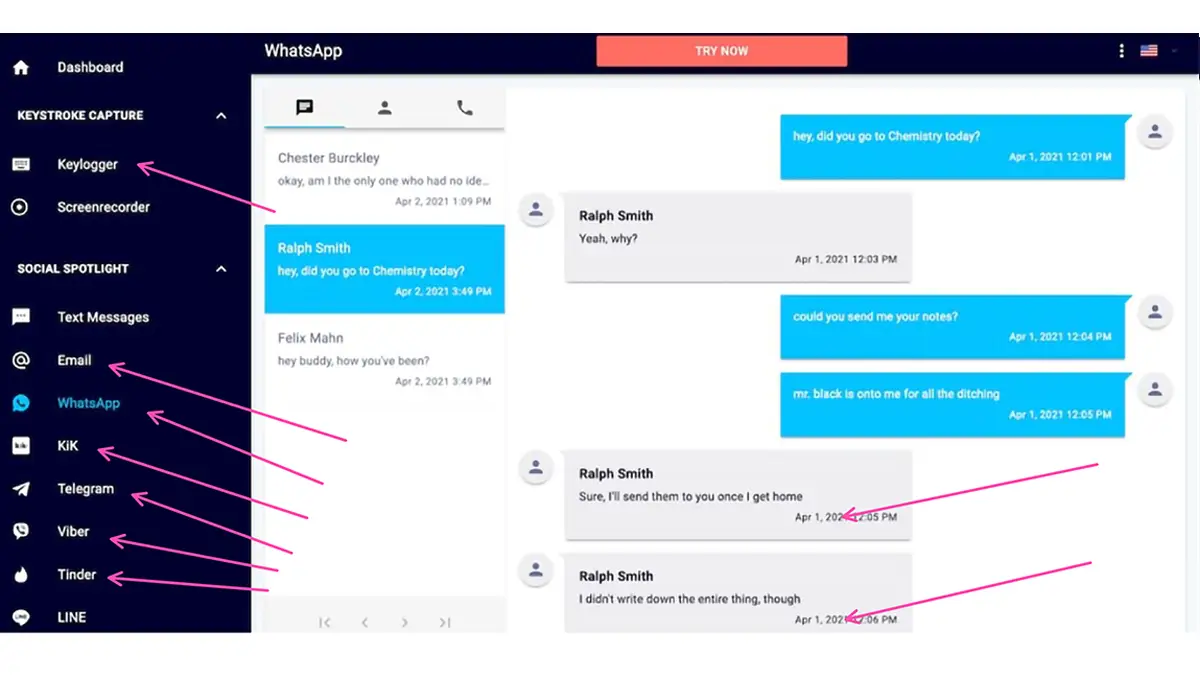Go to previous page of conversations
The image size is (1200, 675).
click(x=365, y=623)
